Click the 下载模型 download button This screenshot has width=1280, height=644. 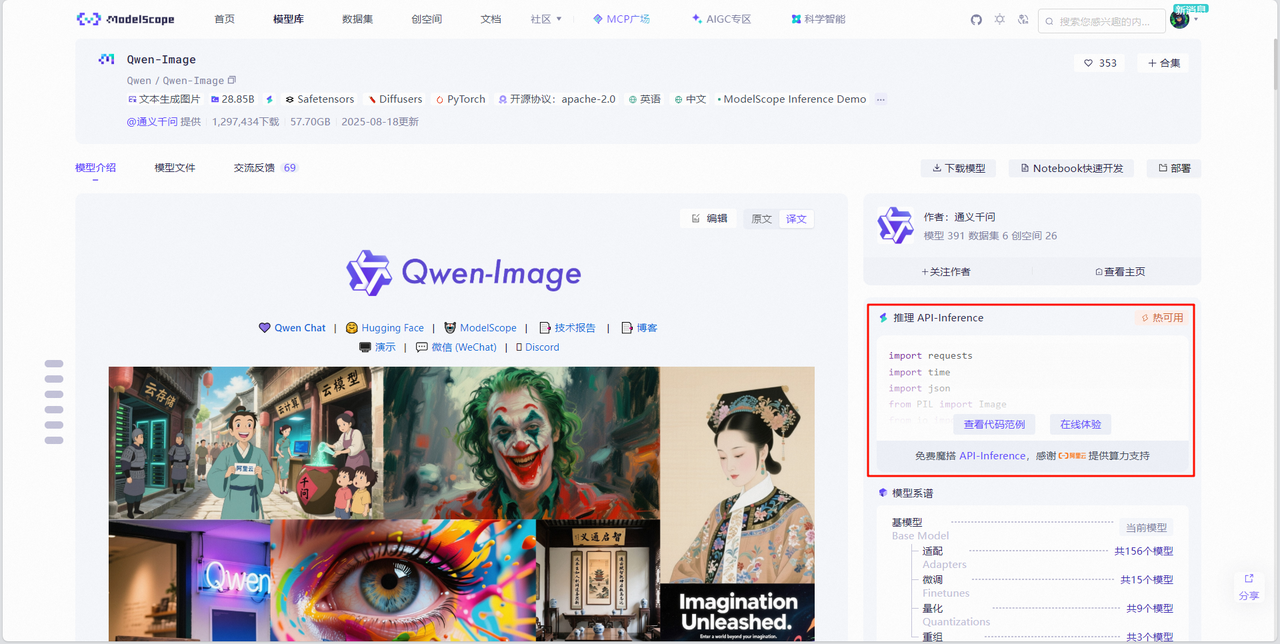point(958,168)
